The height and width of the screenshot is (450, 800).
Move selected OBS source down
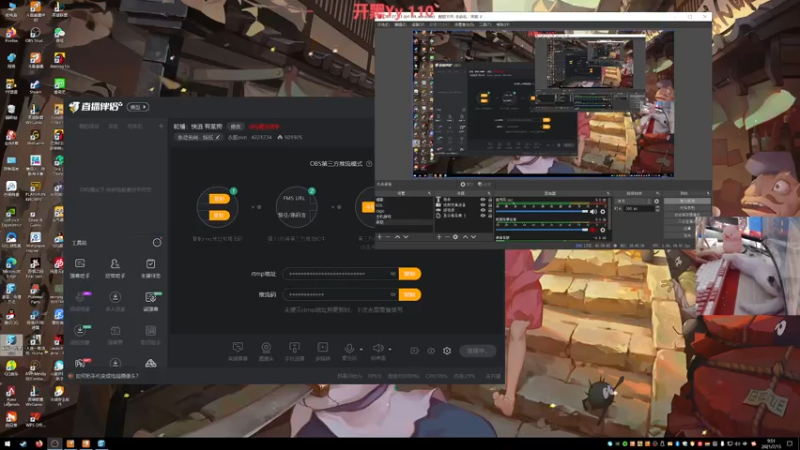(473, 237)
